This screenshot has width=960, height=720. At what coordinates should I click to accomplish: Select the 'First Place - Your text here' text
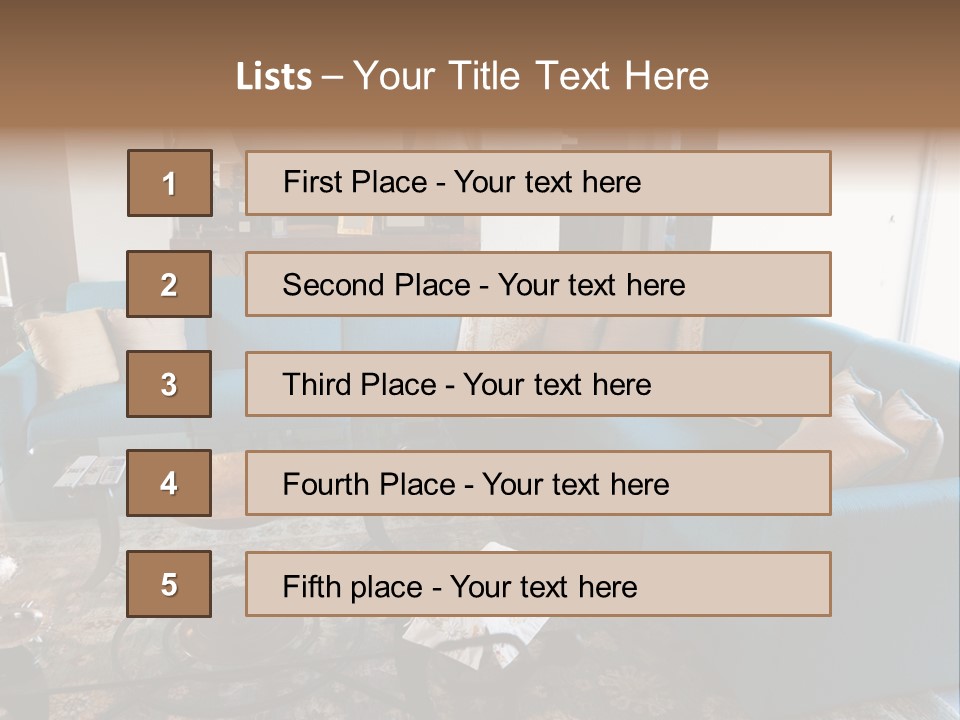coord(462,182)
